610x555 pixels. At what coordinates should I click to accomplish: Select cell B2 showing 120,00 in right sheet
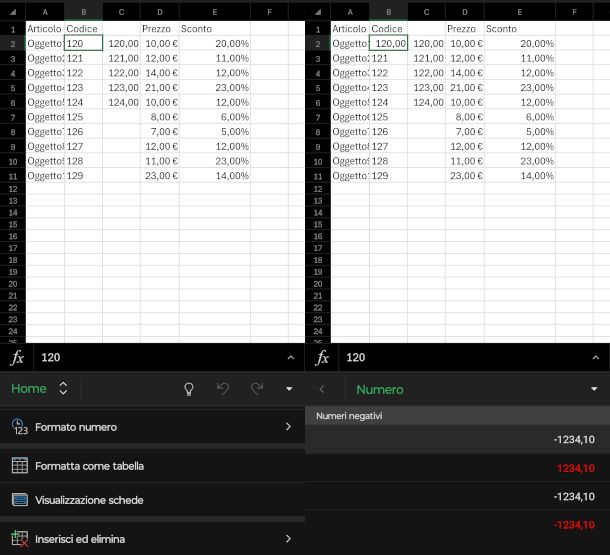(x=388, y=43)
